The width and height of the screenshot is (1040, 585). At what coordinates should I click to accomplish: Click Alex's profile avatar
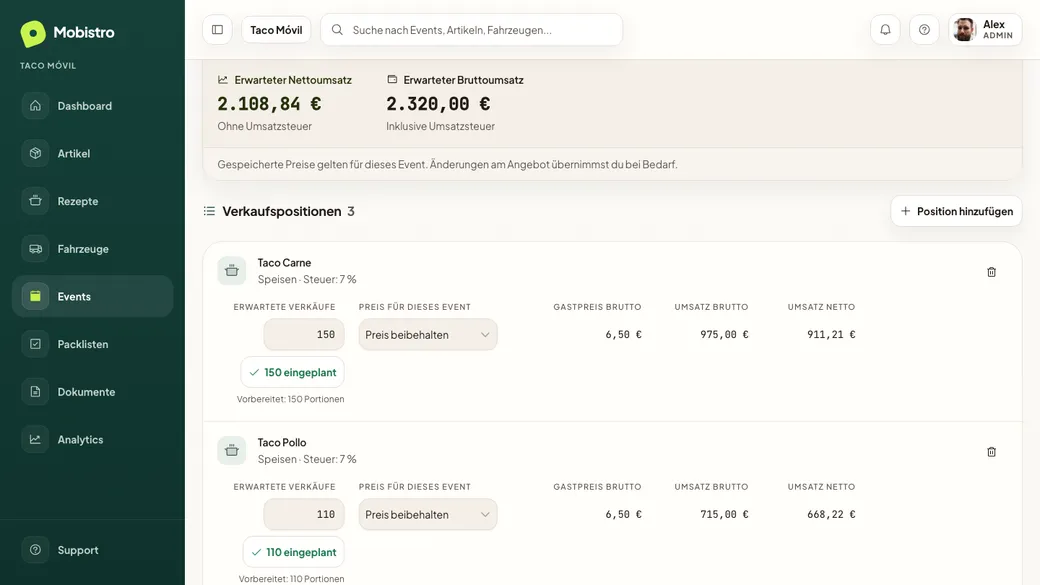964,30
